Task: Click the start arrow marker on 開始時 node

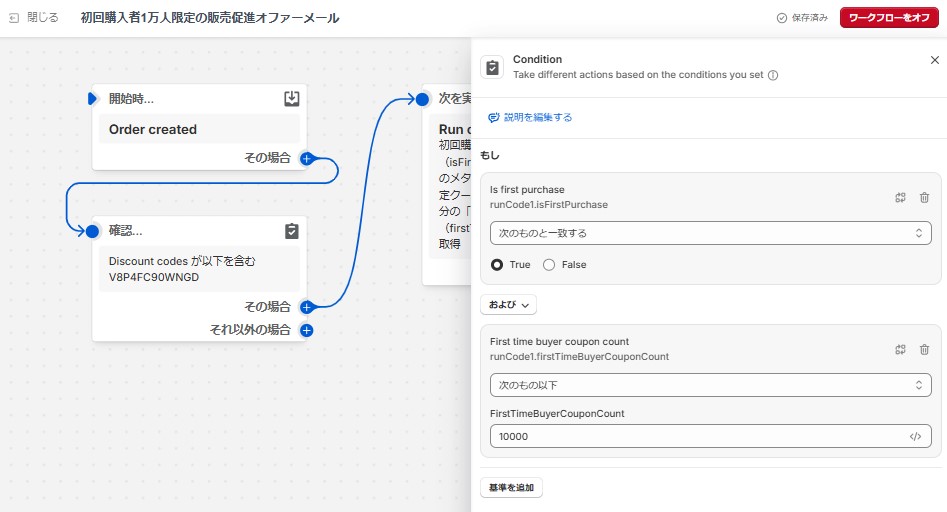Action: pos(92,98)
